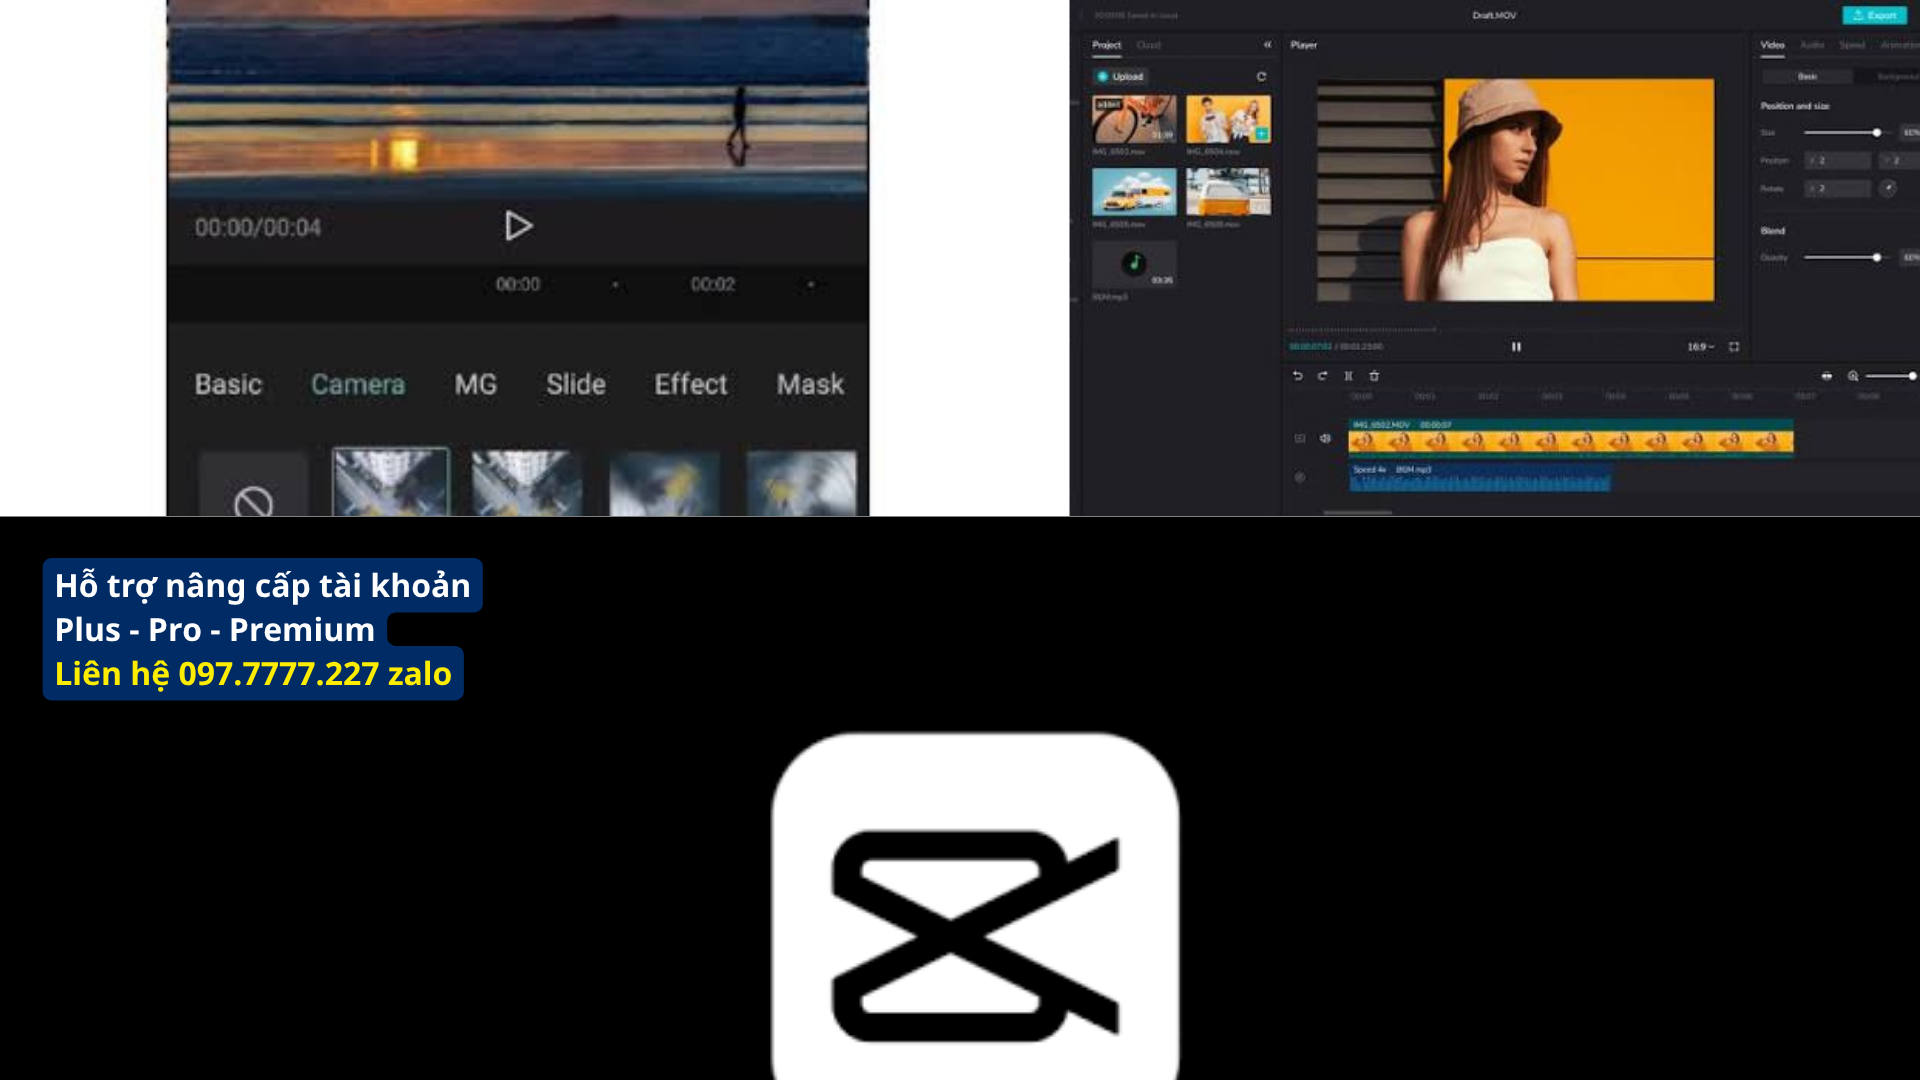Toggle timeline snapping icon
The height and width of the screenshot is (1080, 1920).
point(1827,376)
